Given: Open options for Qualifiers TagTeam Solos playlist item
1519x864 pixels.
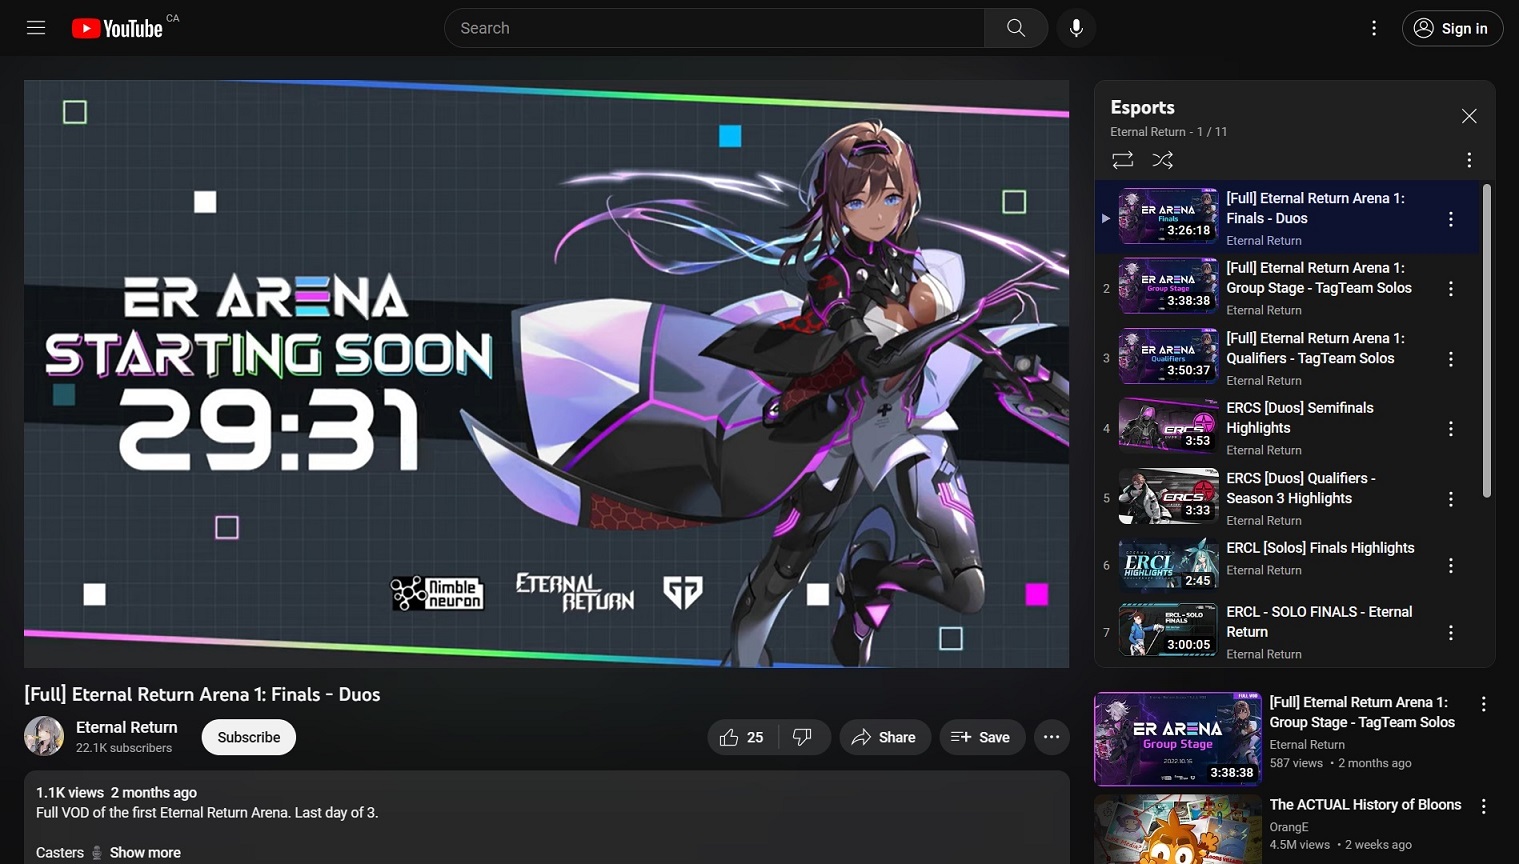Looking at the screenshot, I should pos(1451,359).
